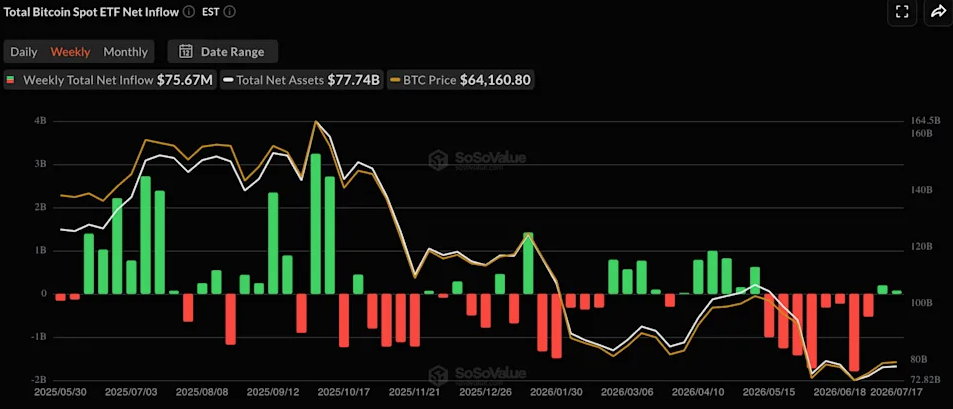Click the 2026/01/30 axis date label
The image size is (953, 409).
(x=557, y=393)
